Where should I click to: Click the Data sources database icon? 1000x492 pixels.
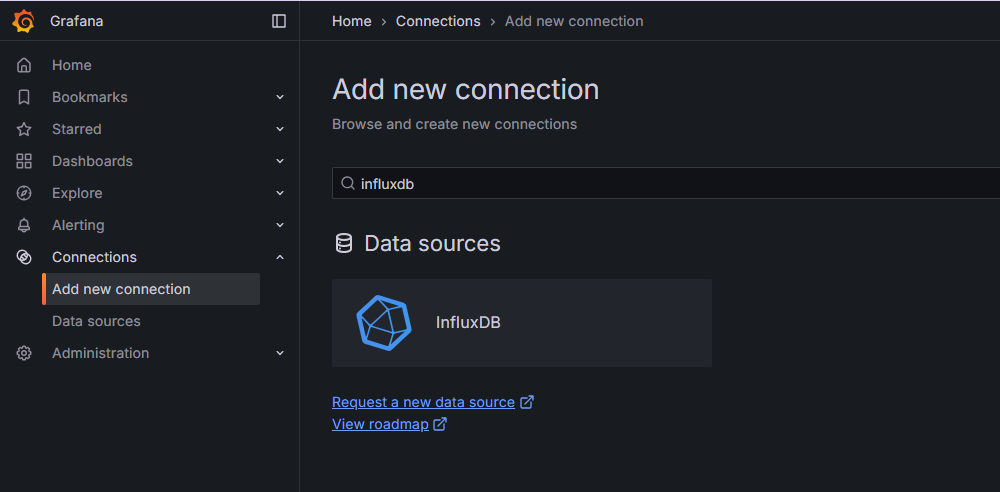(344, 243)
